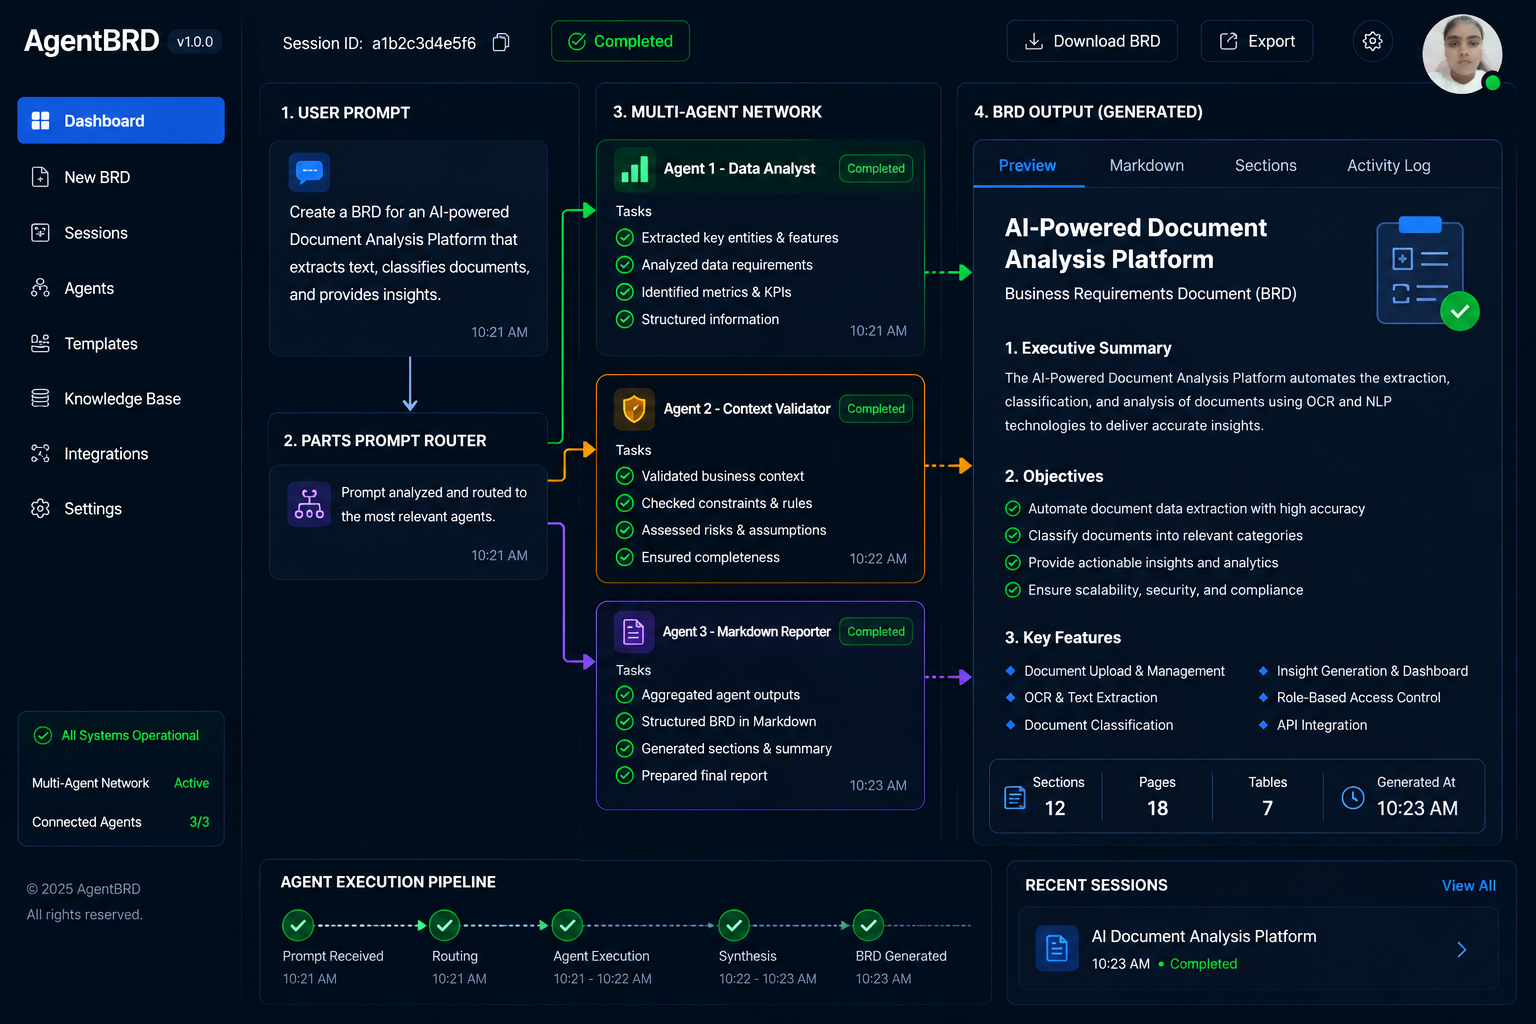This screenshot has height=1024, width=1536.
Task: Click the Export button
Action: point(1256,41)
